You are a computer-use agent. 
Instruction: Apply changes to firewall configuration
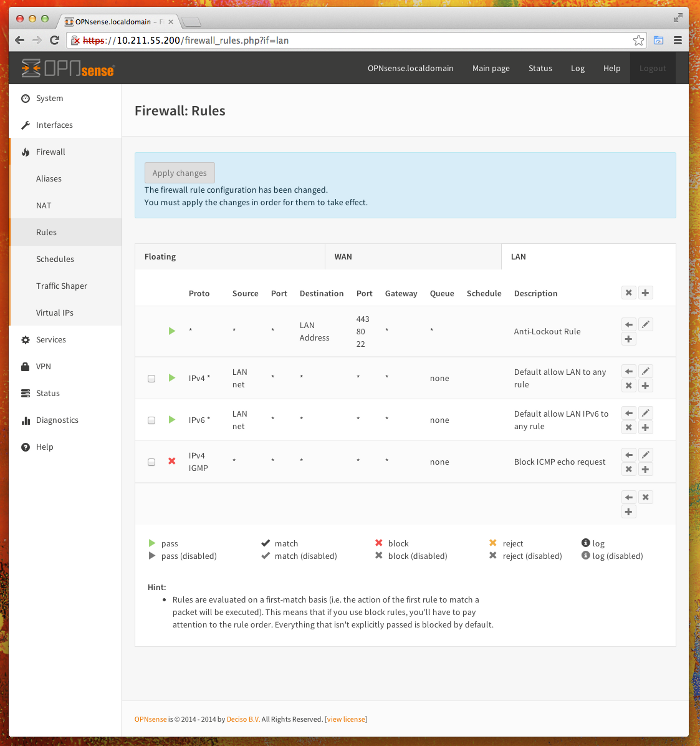tap(179, 173)
